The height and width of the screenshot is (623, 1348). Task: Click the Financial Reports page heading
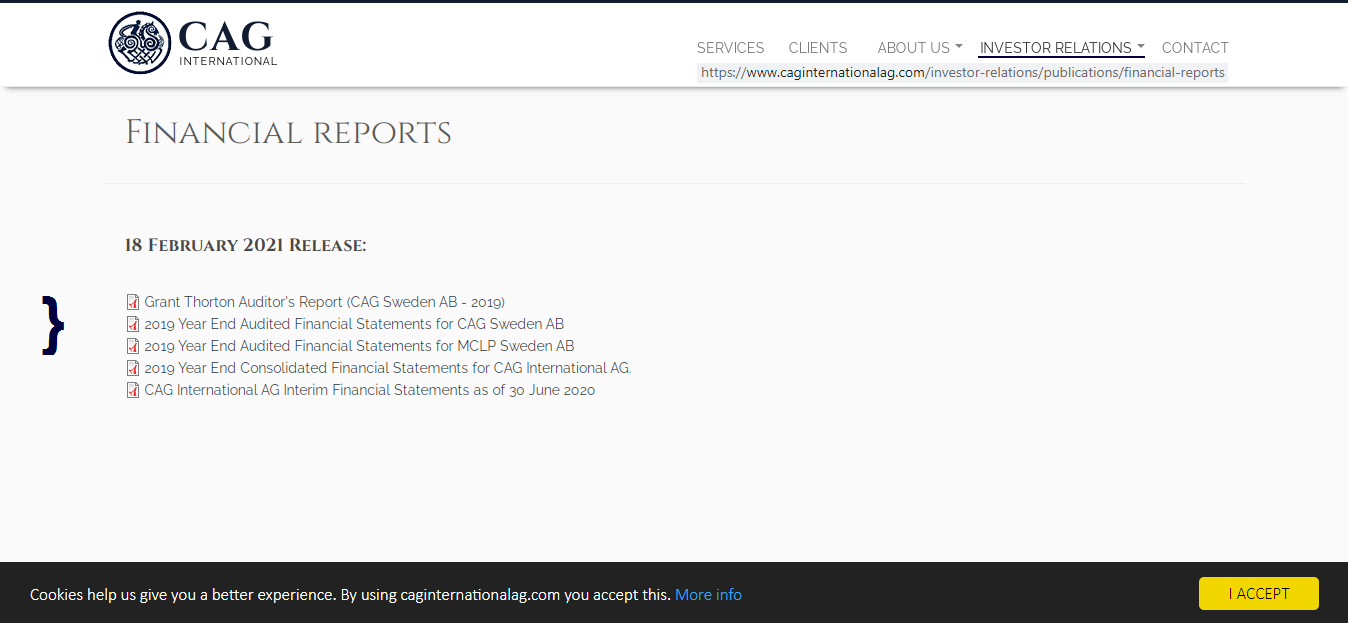coord(288,133)
